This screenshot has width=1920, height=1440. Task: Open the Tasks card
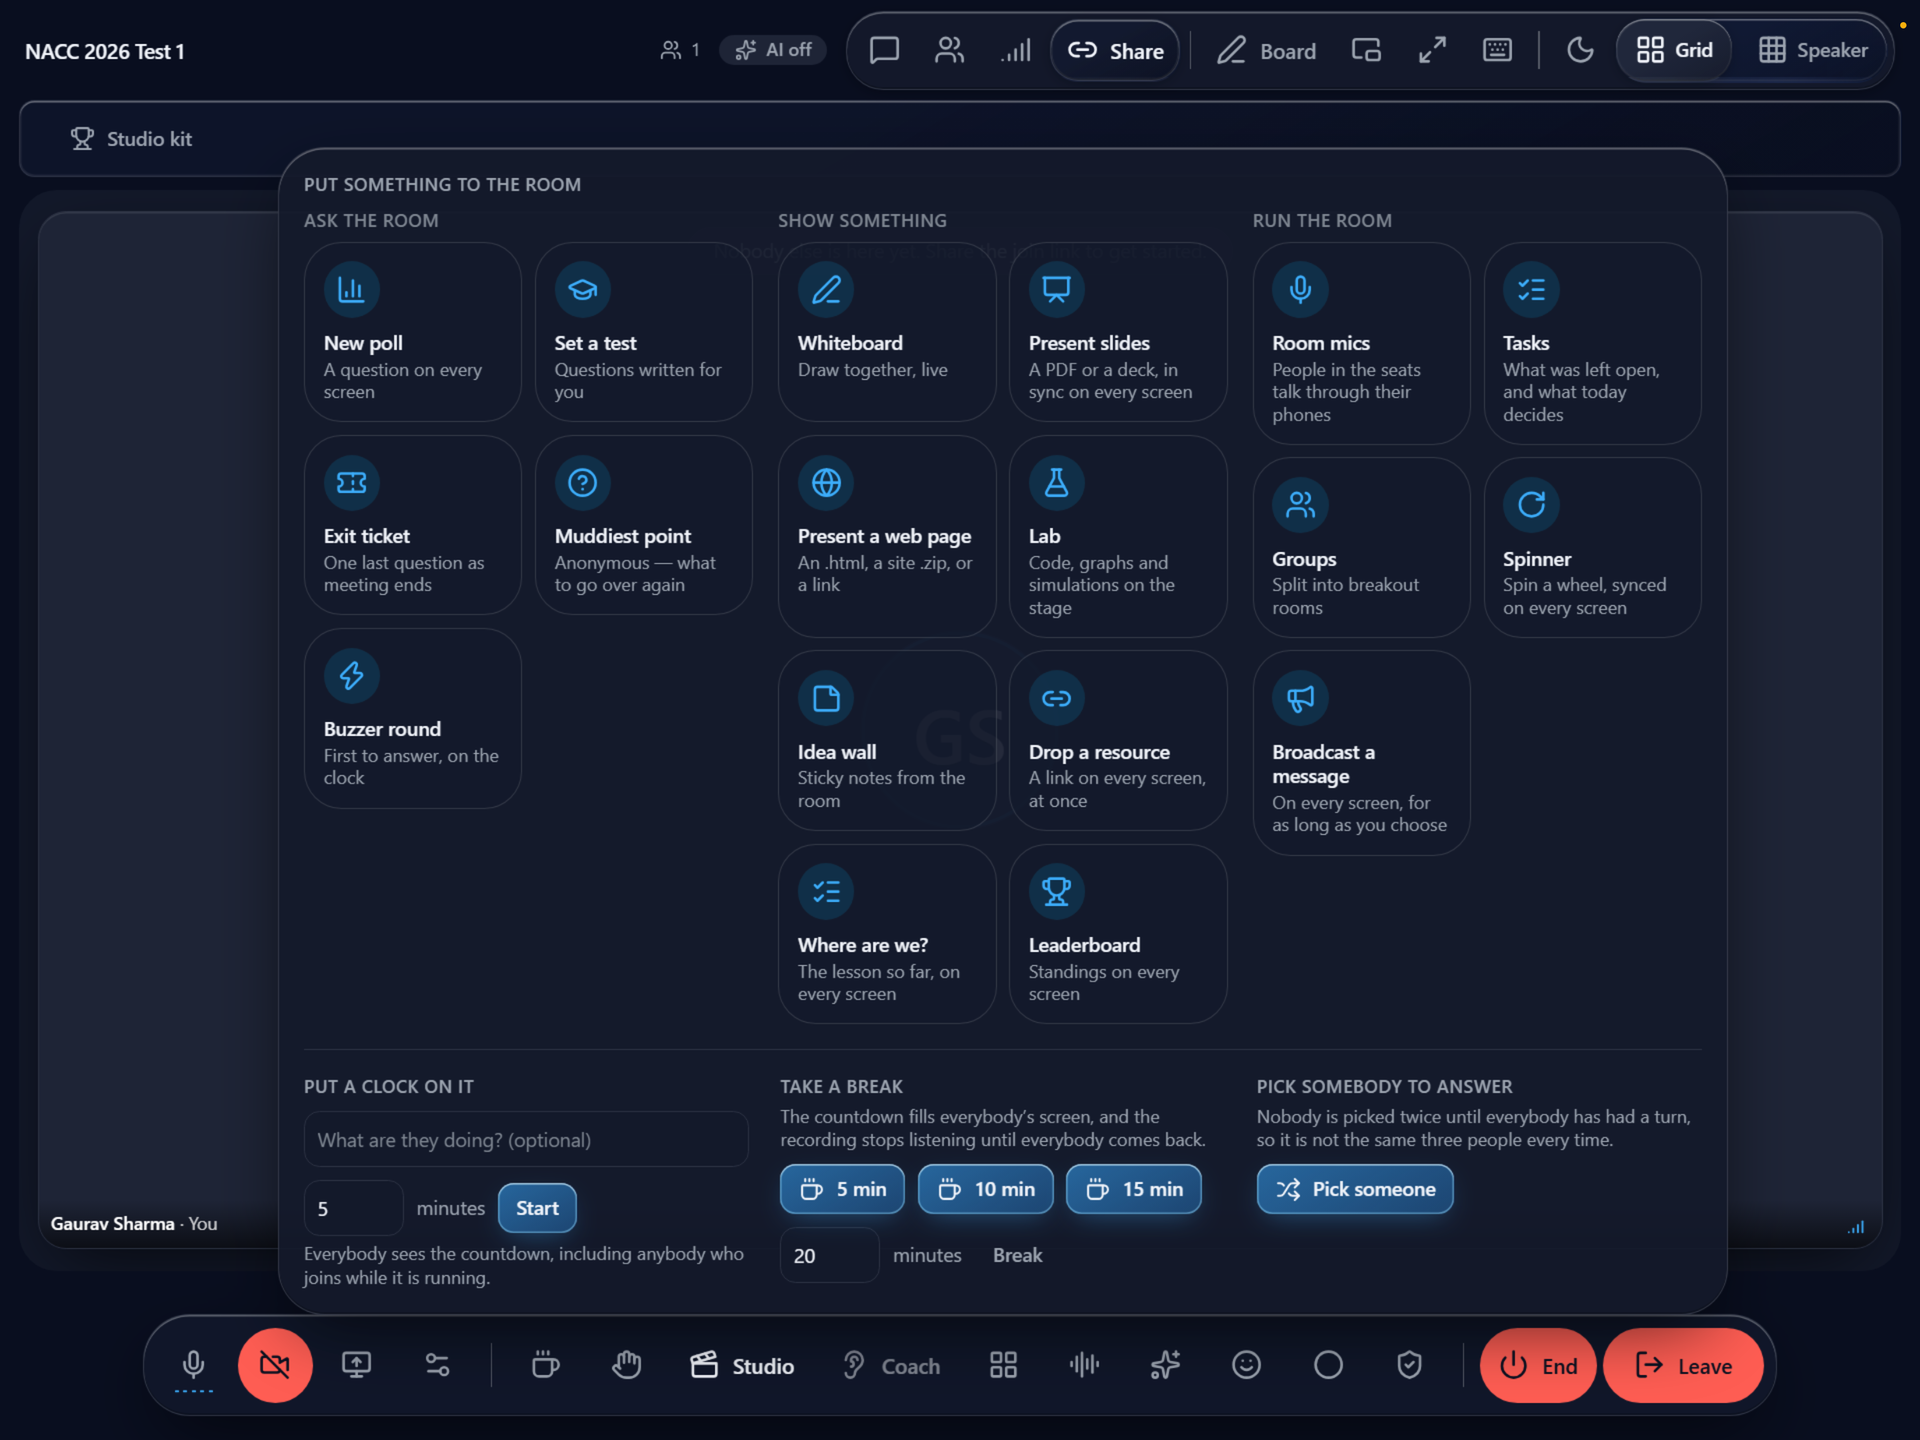pyautogui.click(x=1592, y=343)
